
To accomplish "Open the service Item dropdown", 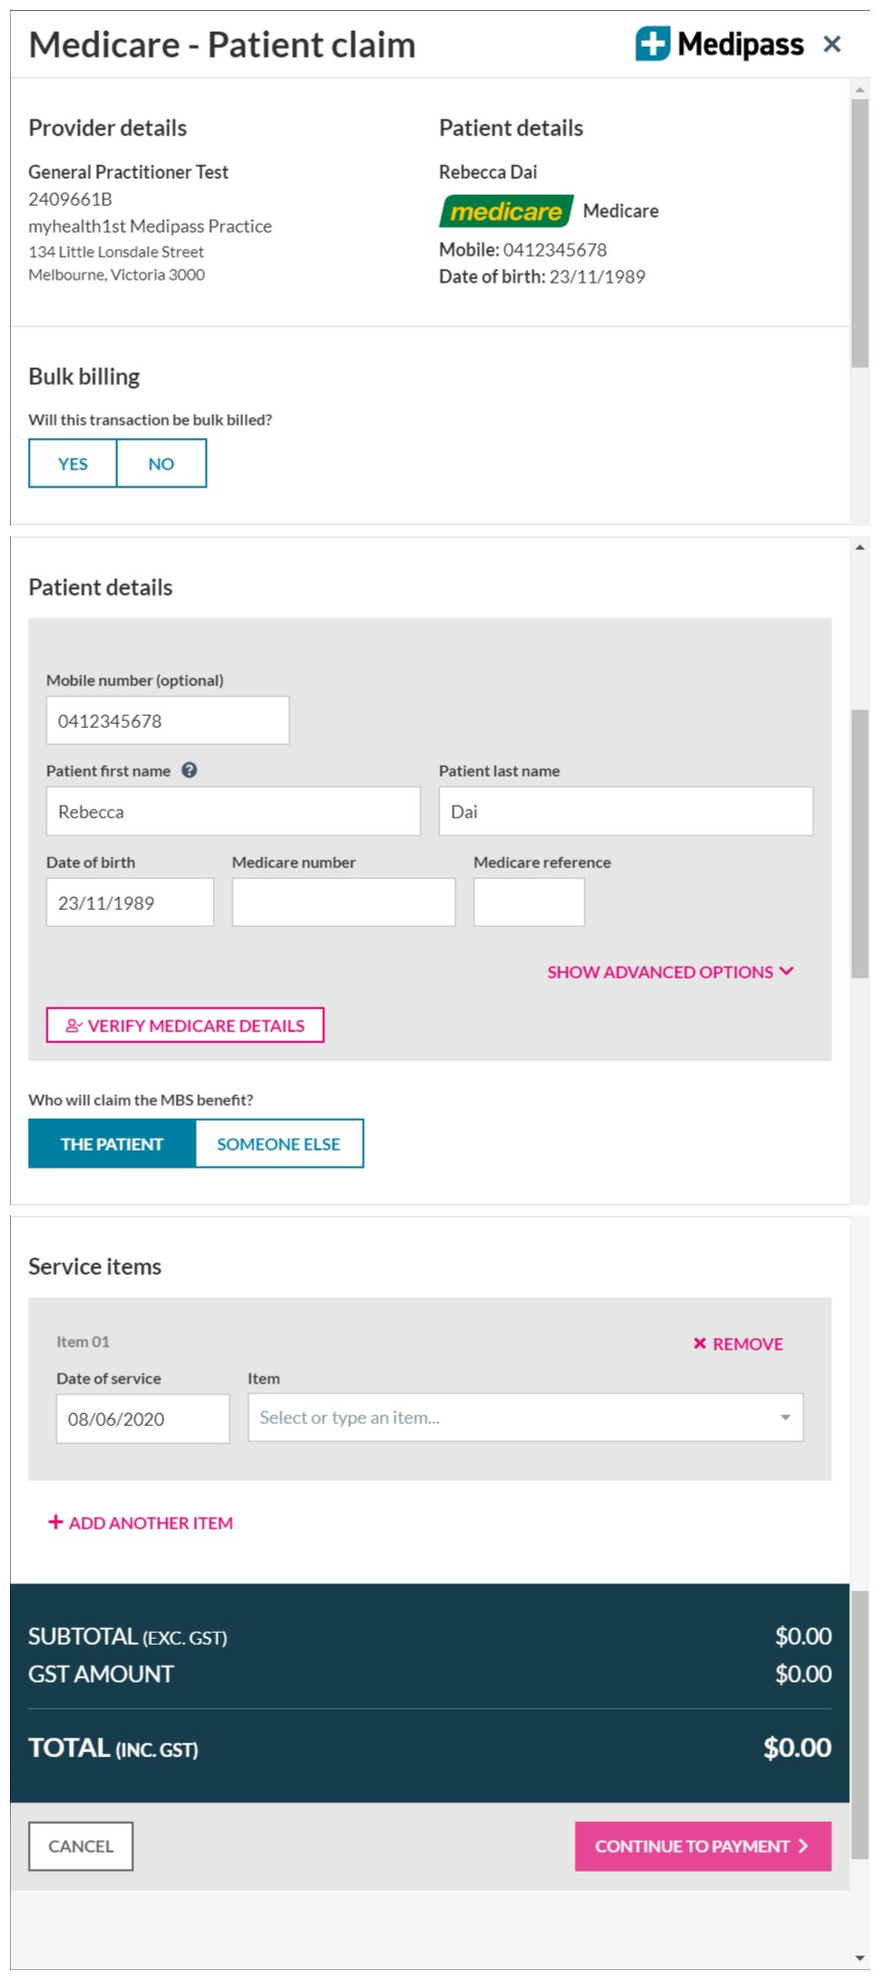I will coord(510,1418).
